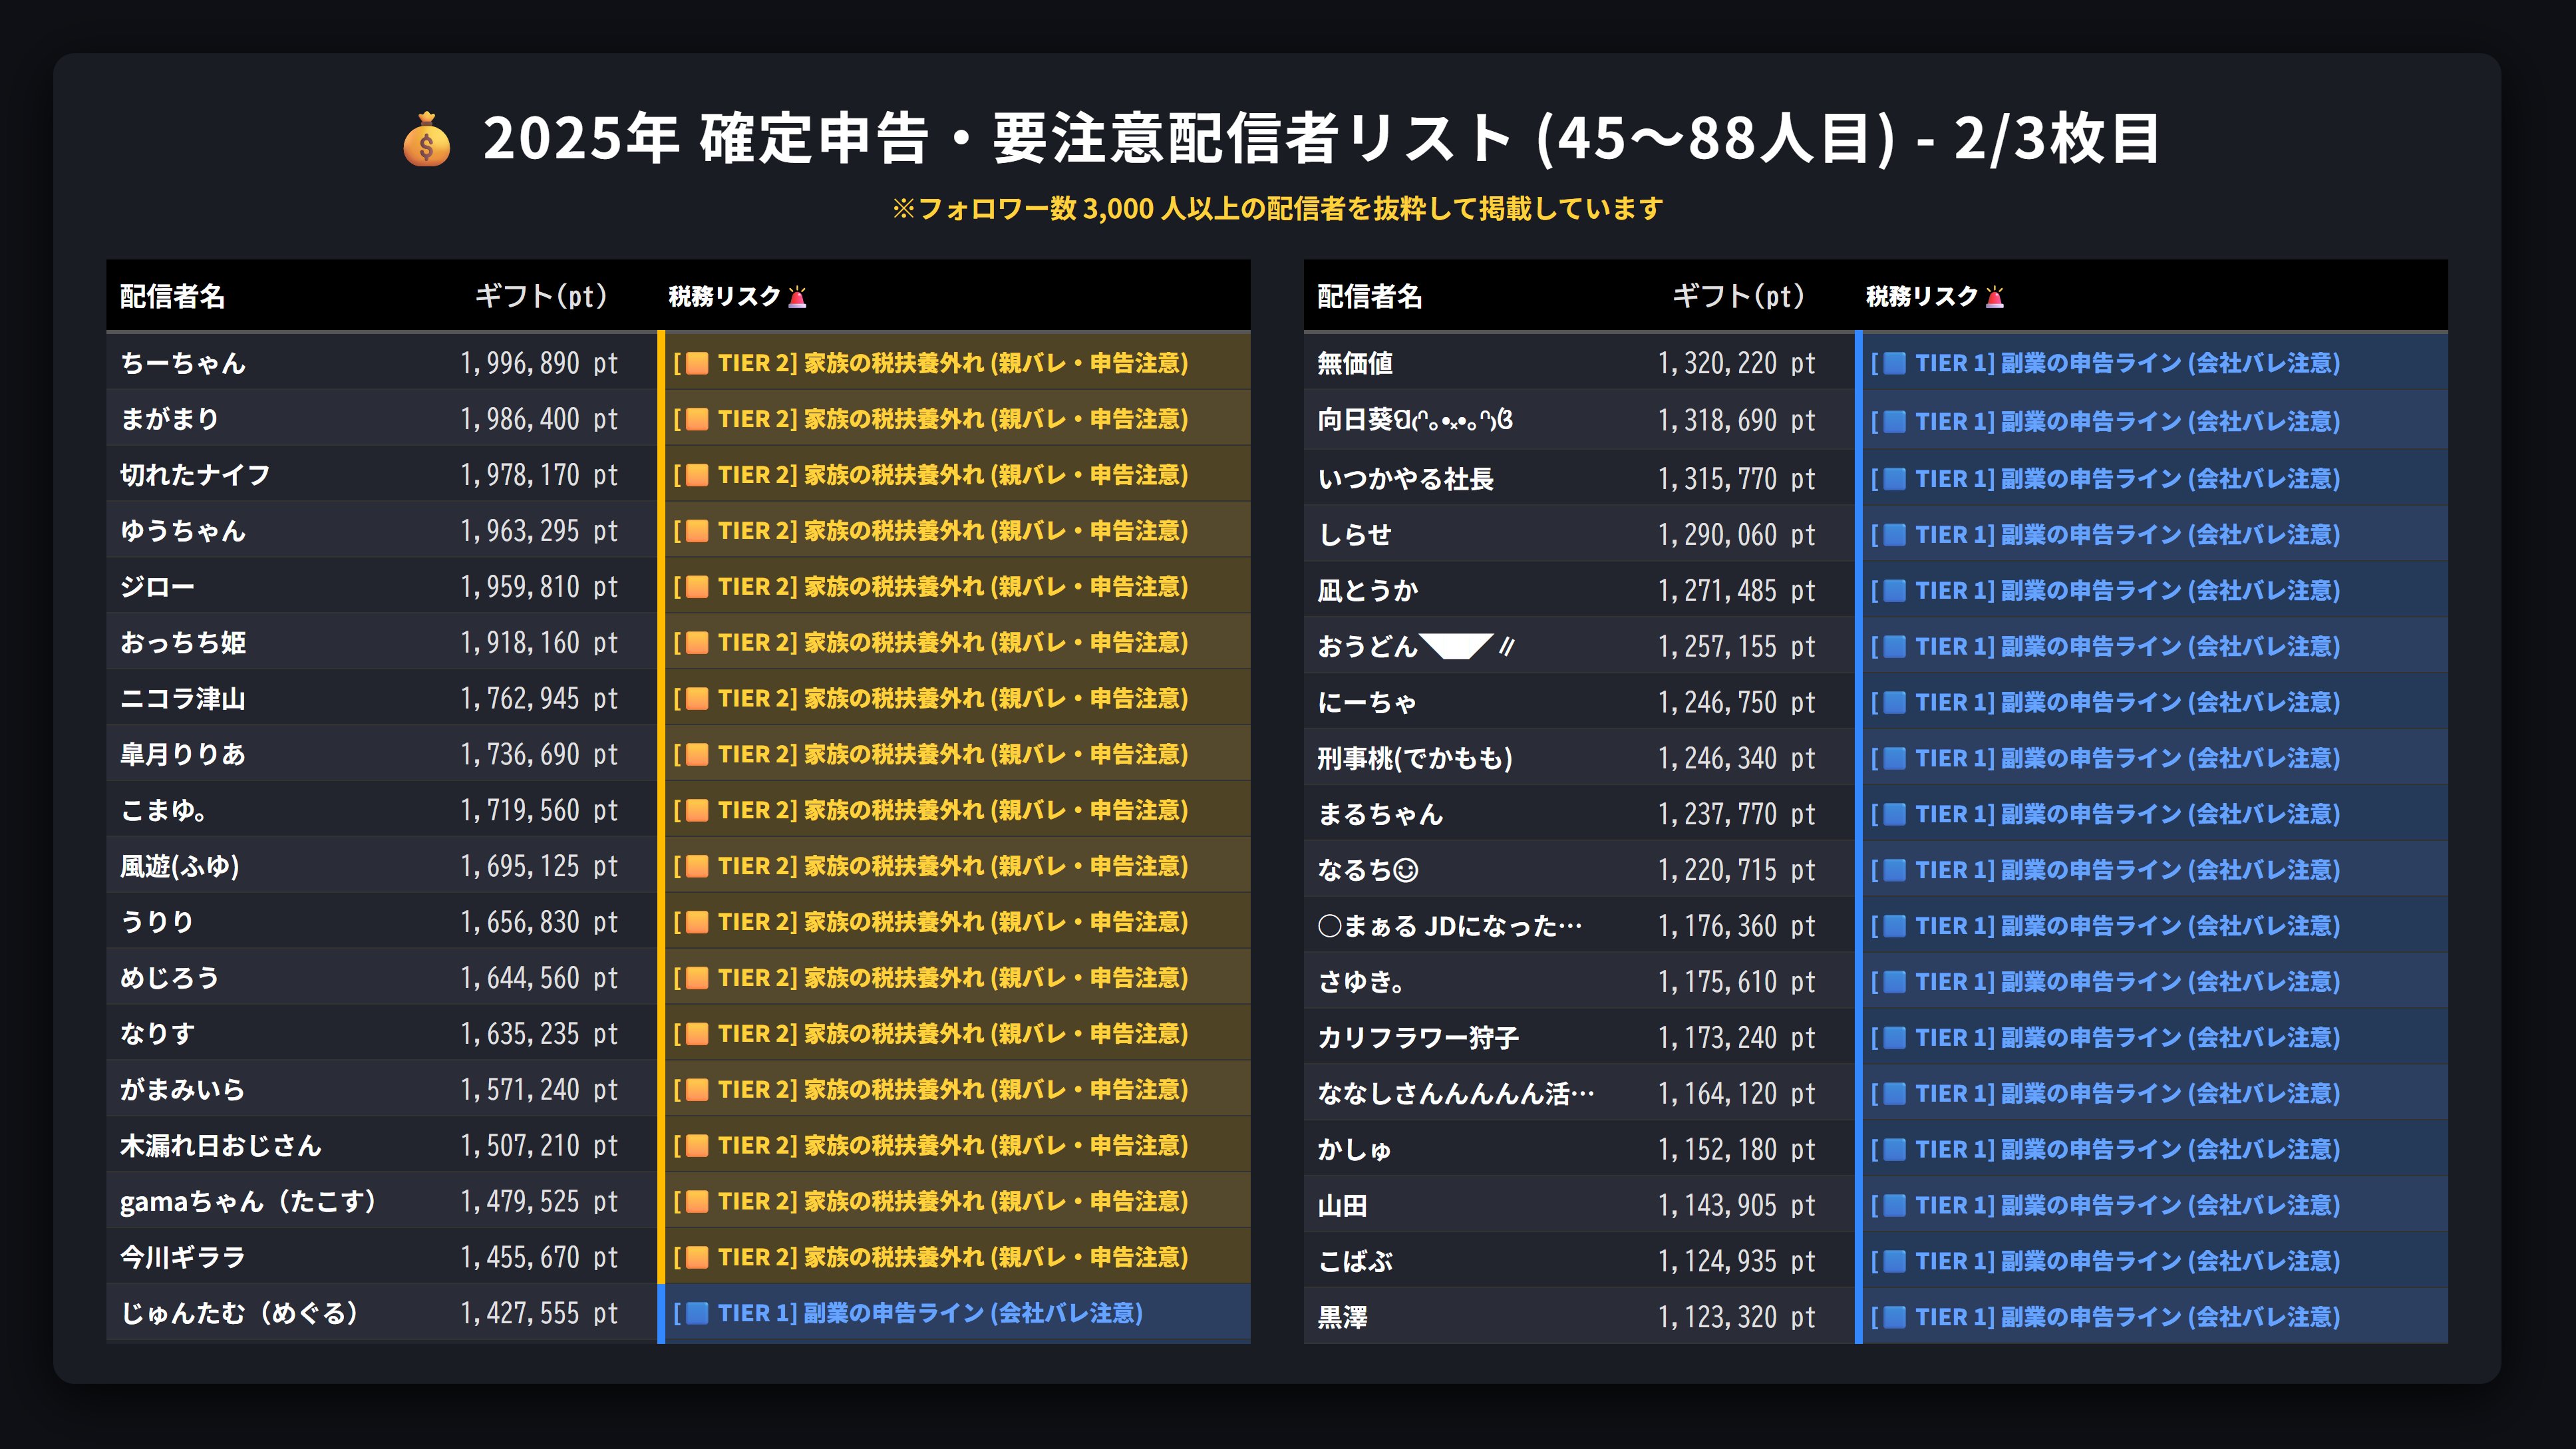Click the yellow follower count note subtitle
Image resolution: width=2576 pixels, height=1449 pixels.
tap(1278, 208)
